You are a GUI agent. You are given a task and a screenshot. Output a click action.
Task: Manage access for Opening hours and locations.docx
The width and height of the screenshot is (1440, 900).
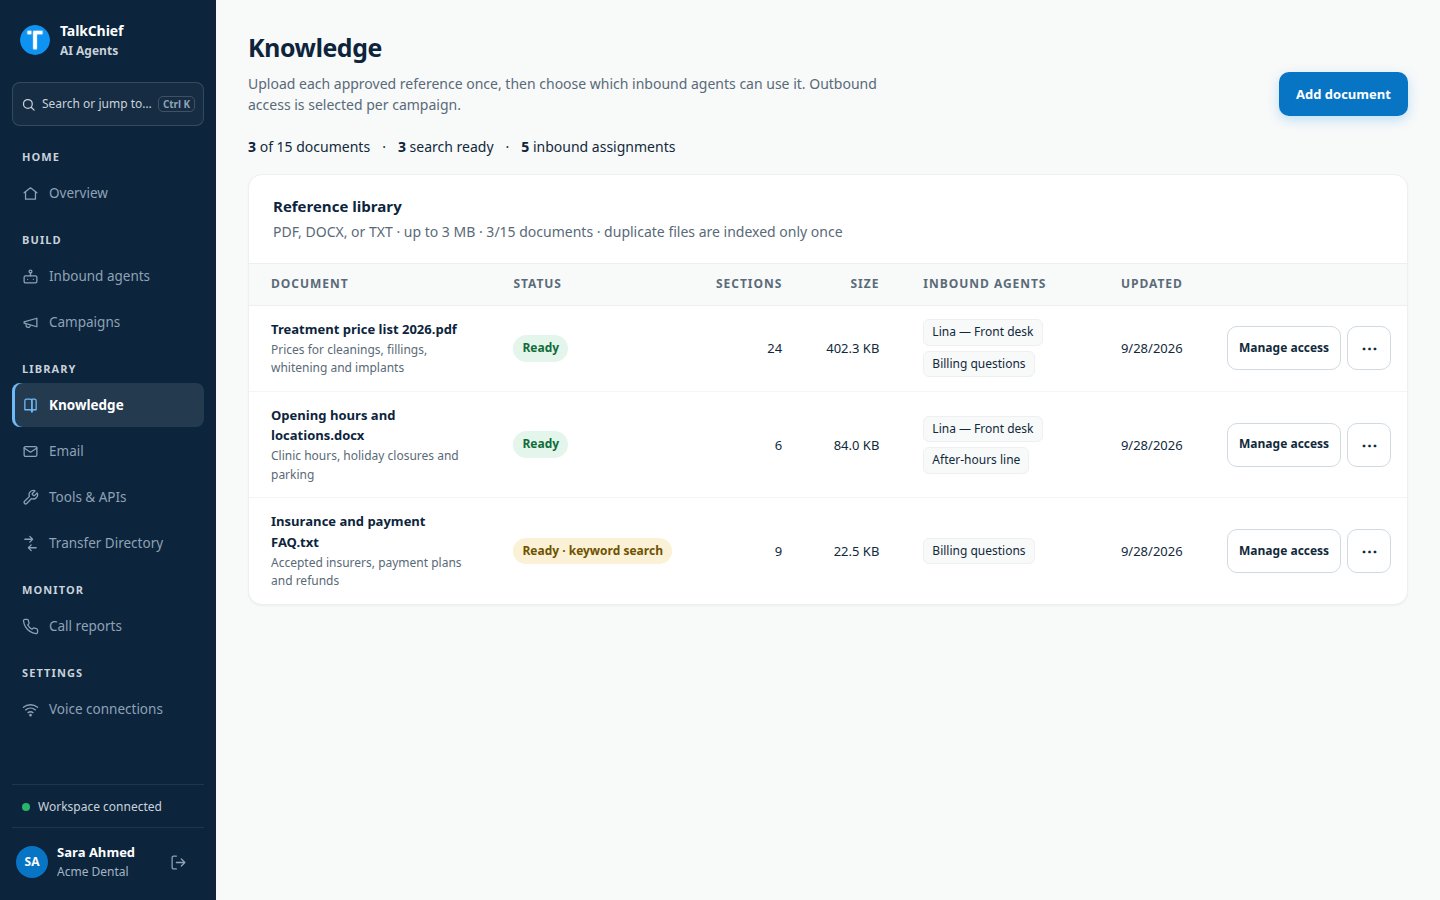(x=1283, y=445)
